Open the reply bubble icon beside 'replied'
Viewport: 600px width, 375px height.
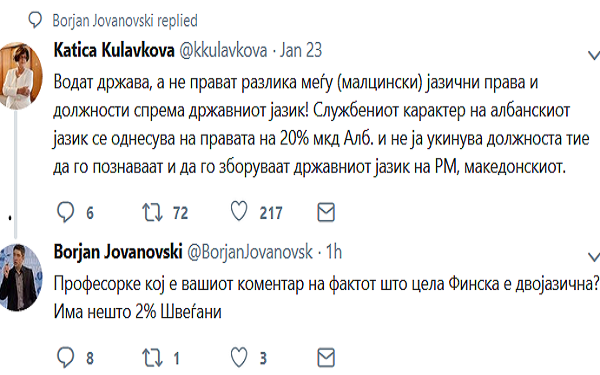point(35,20)
